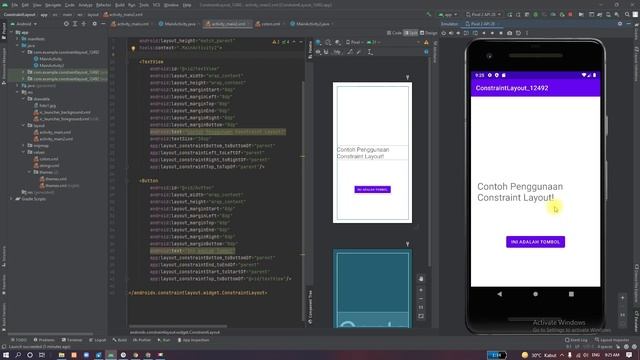Open the Refactor menu
The height and width of the screenshot is (360, 640).
click(103, 5)
